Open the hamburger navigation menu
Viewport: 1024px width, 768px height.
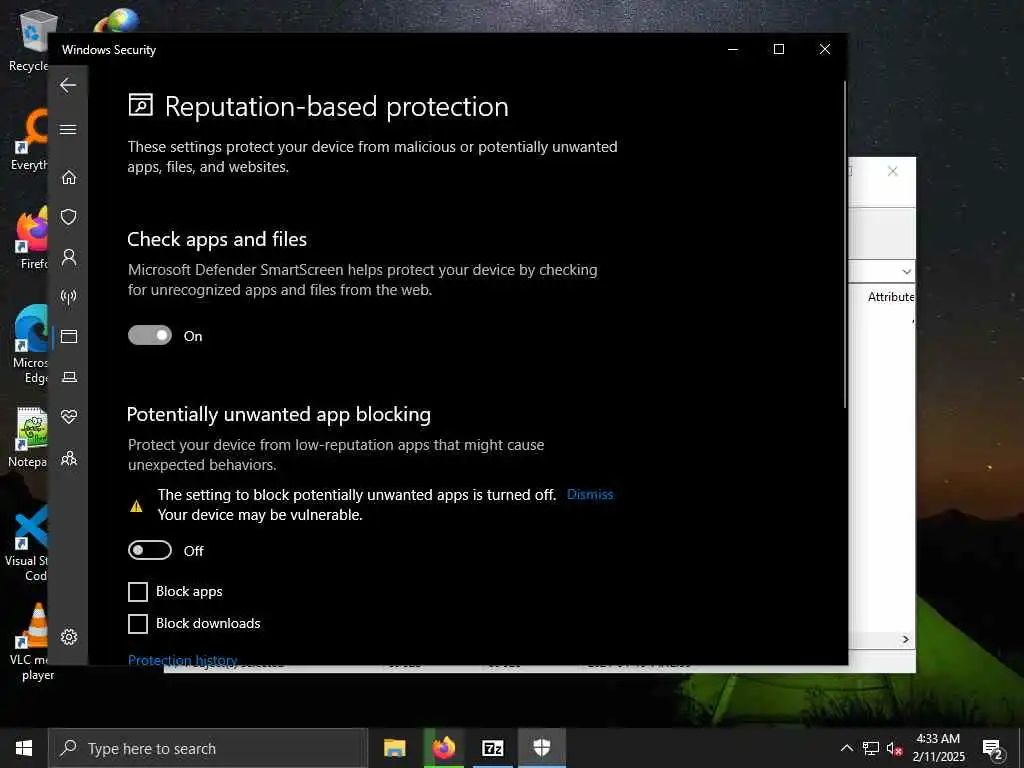point(68,129)
